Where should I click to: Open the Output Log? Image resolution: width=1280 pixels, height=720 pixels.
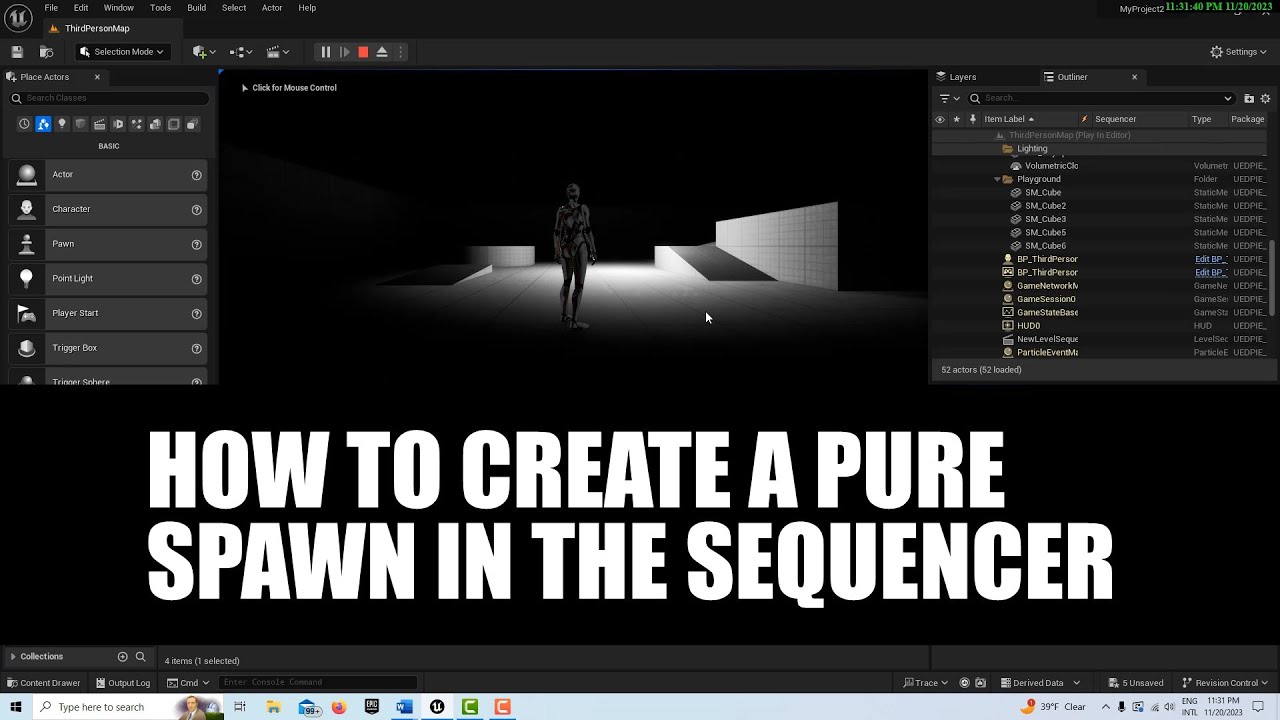pos(123,683)
